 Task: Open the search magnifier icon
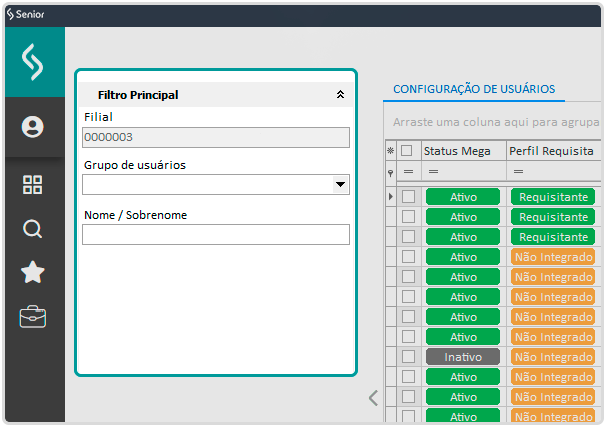pos(33,229)
